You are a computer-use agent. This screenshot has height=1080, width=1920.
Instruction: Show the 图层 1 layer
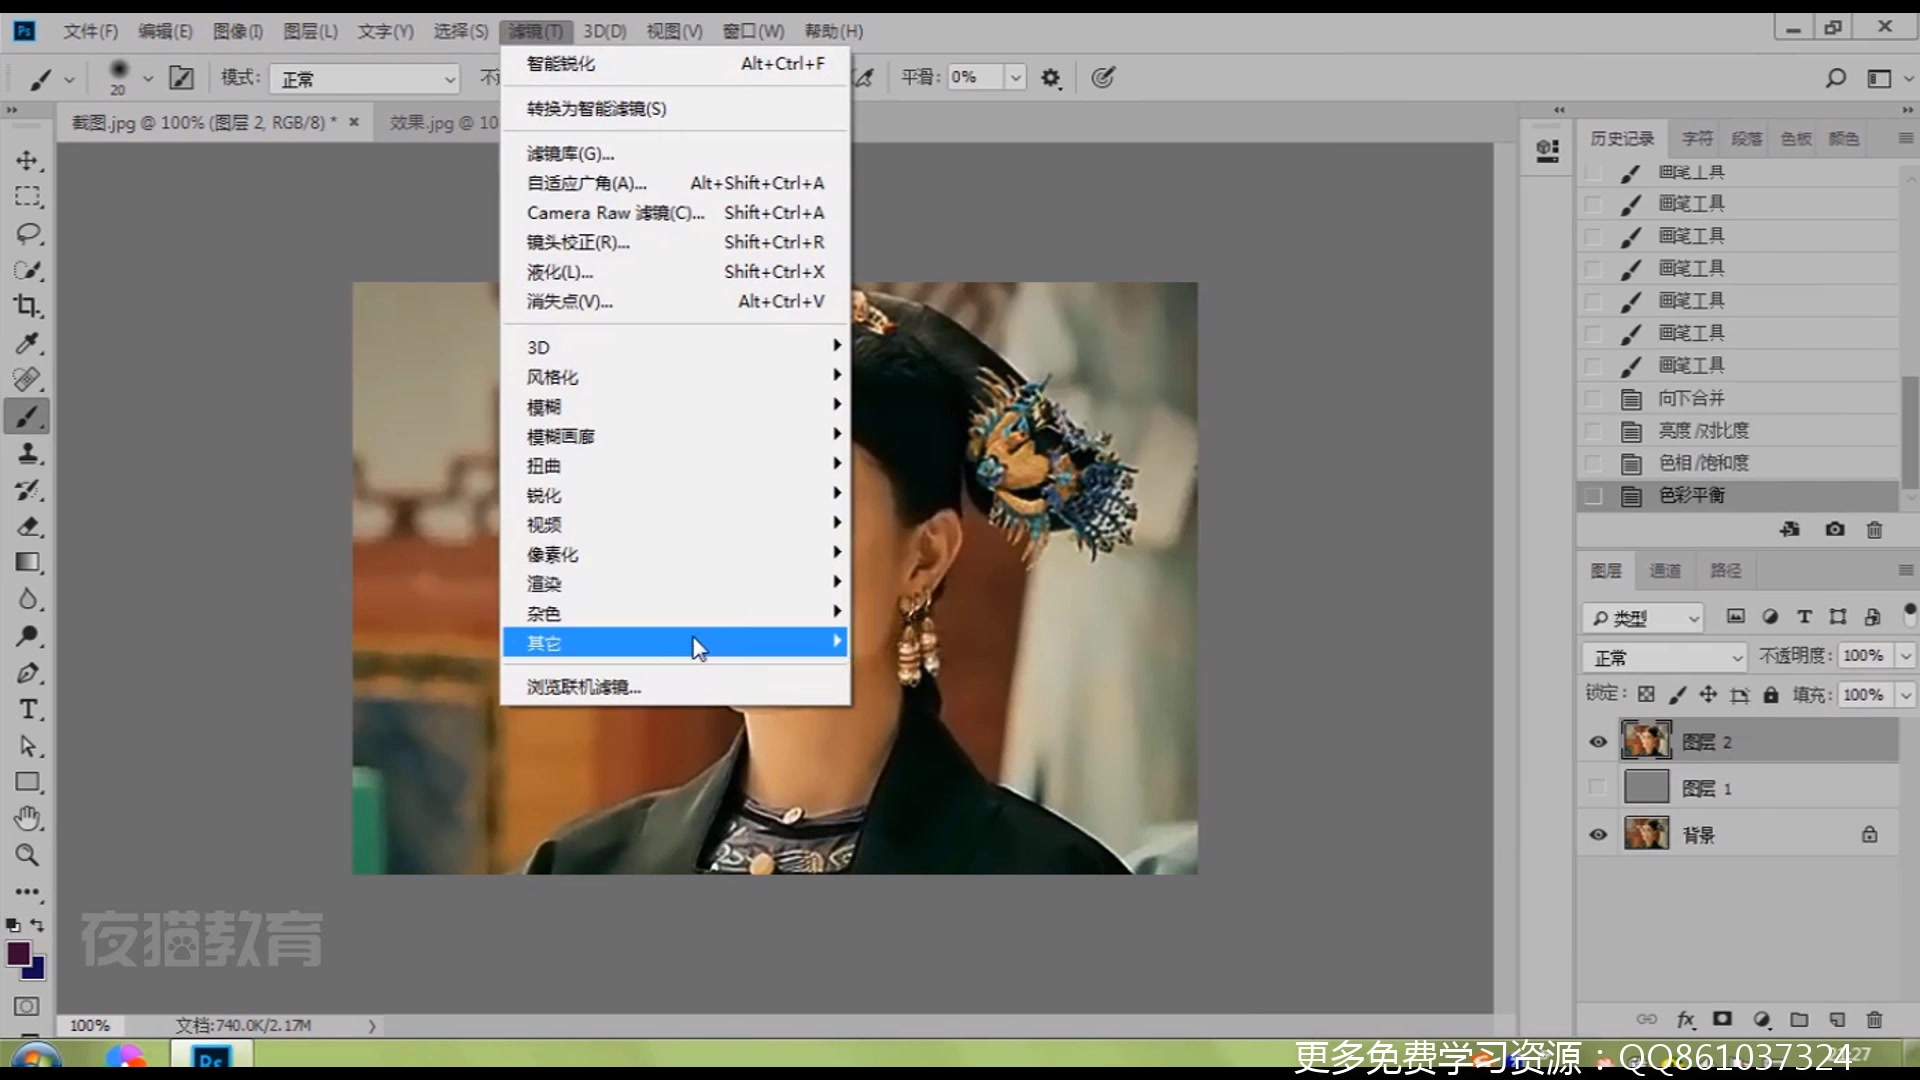point(1598,788)
